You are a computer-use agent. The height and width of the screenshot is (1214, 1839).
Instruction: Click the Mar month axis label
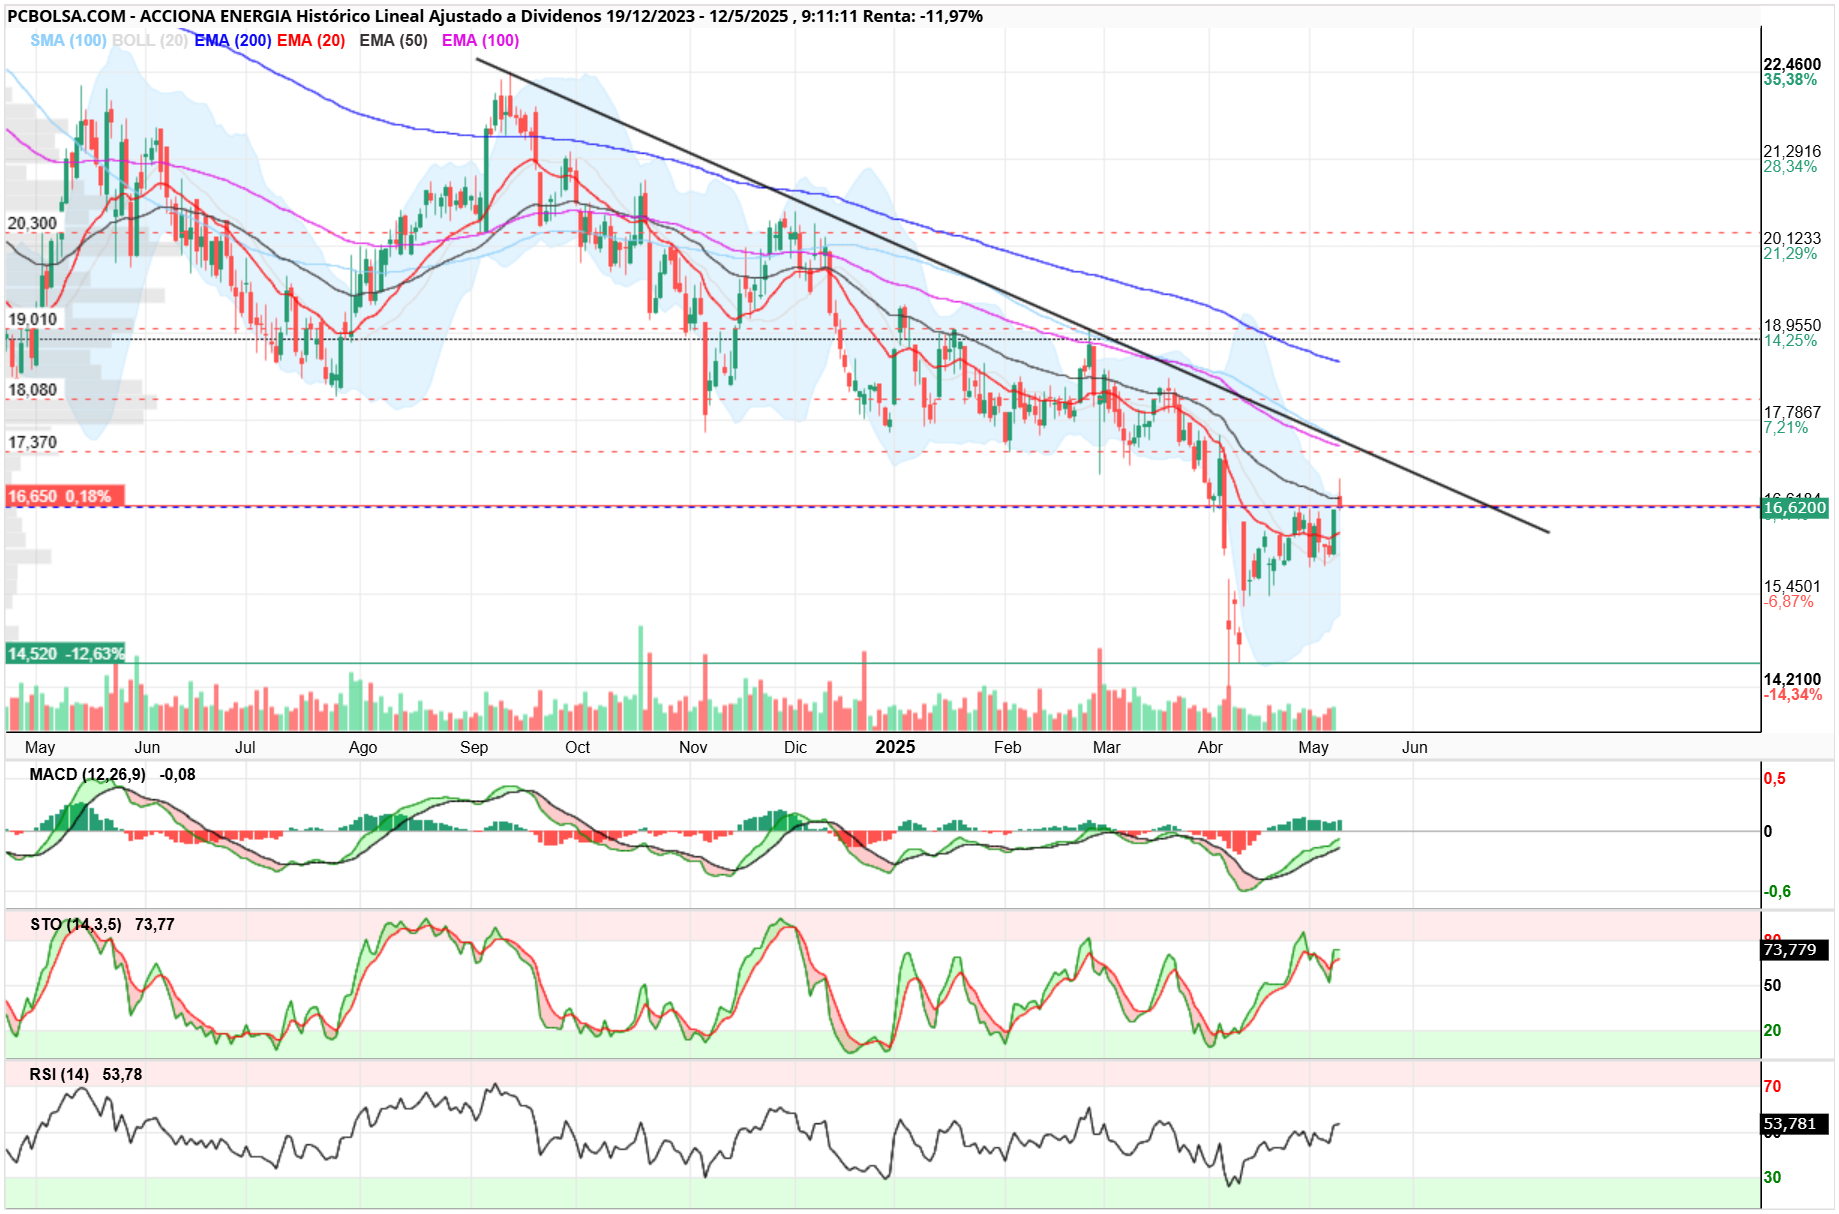click(x=1107, y=747)
